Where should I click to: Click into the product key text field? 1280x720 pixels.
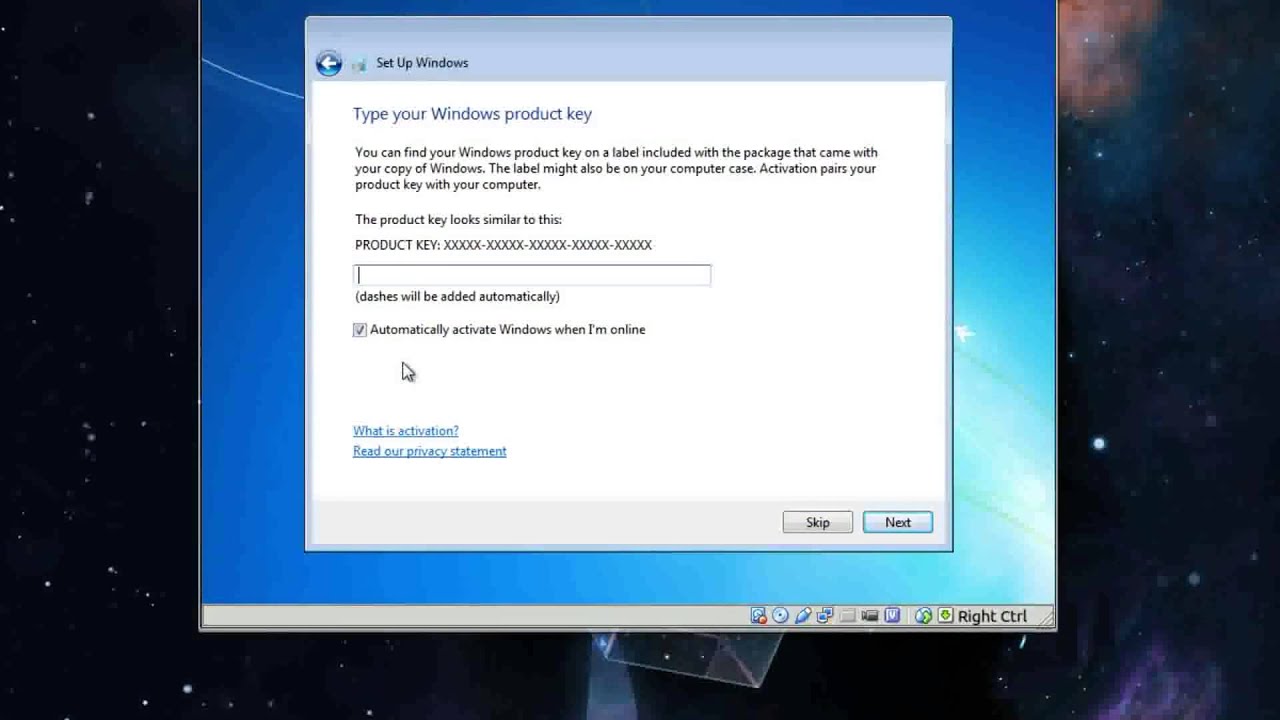tap(532, 275)
